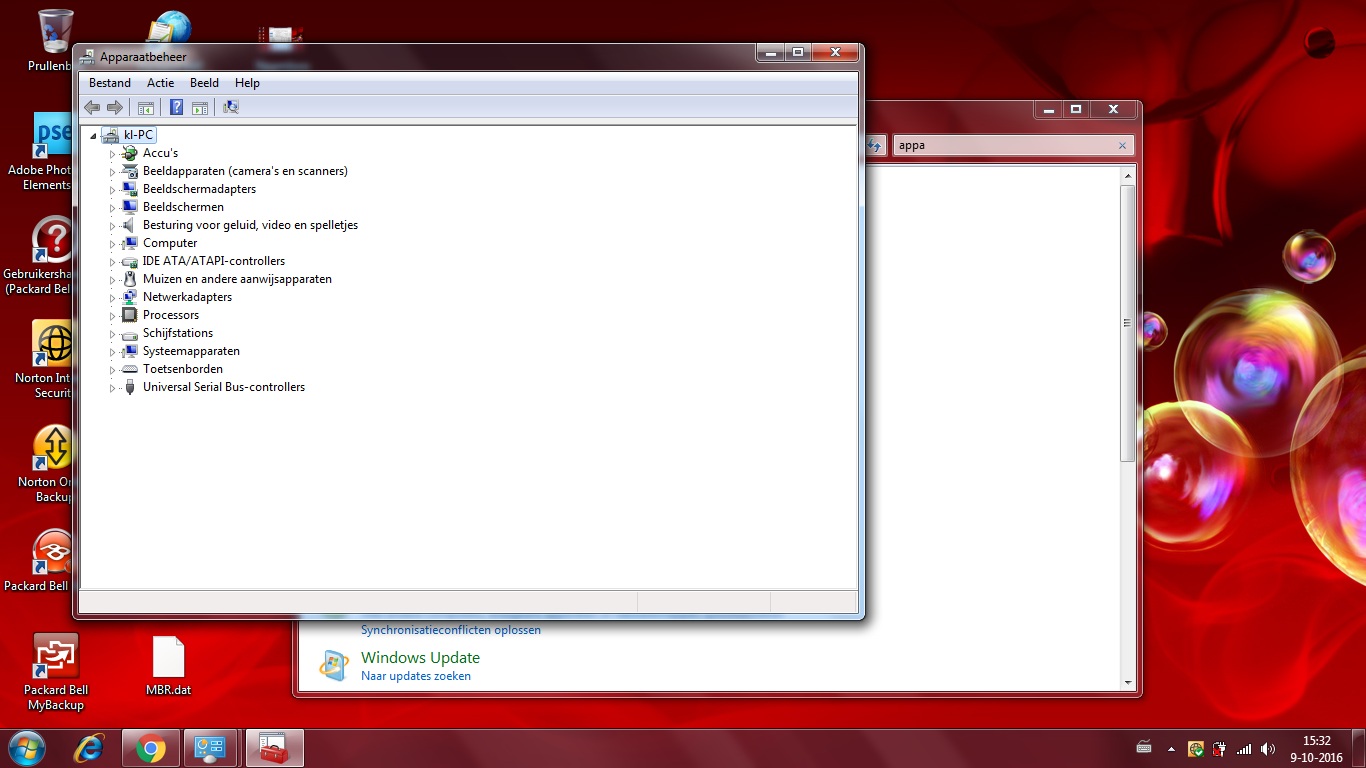Expand the Beeldschermen arrow
The height and width of the screenshot is (768, 1366).
(x=112, y=208)
